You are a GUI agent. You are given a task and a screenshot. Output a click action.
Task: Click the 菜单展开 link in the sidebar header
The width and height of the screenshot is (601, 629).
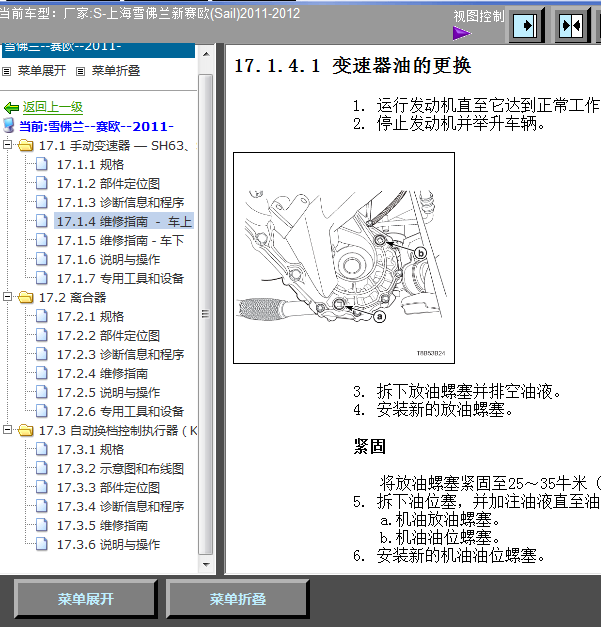tap(42, 71)
